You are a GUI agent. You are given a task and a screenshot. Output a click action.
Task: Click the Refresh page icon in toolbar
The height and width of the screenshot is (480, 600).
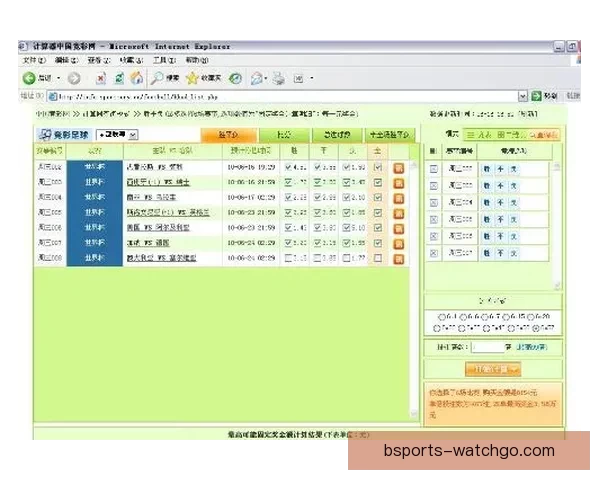119,78
